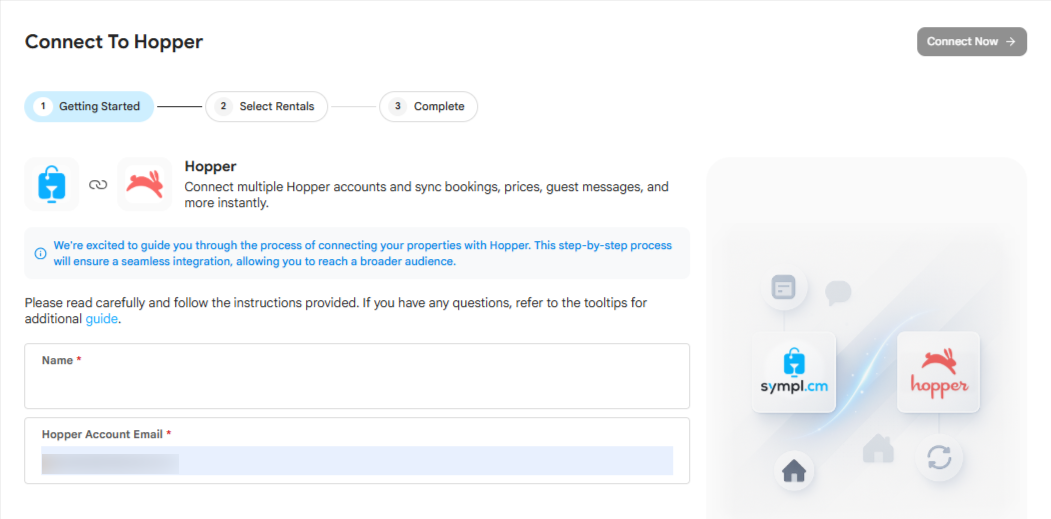The image size is (1051, 519).
Task: Click the bold Hopper title text
Action: (x=210, y=166)
